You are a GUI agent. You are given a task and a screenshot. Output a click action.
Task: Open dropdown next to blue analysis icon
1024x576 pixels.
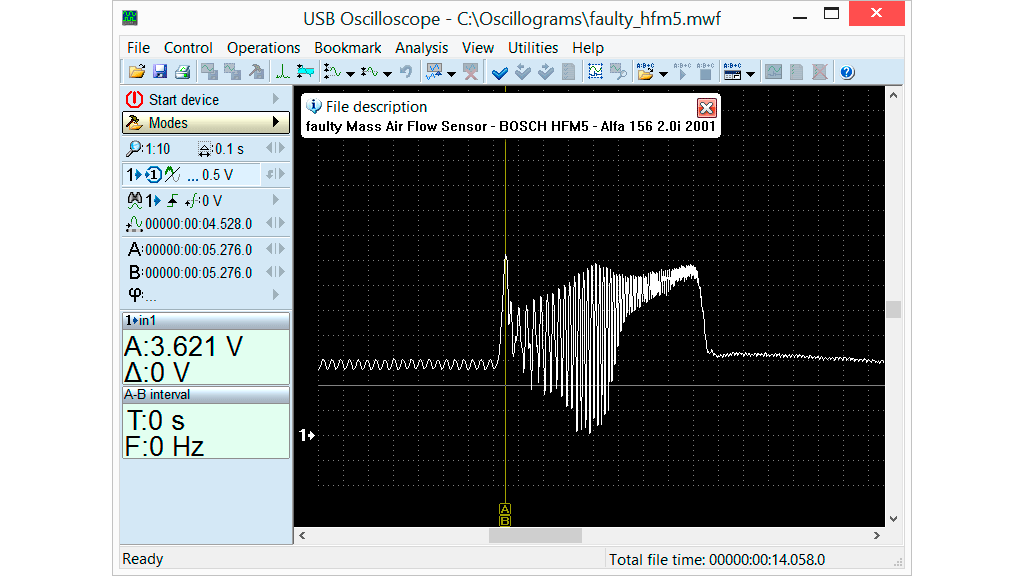tap(451, 74)
